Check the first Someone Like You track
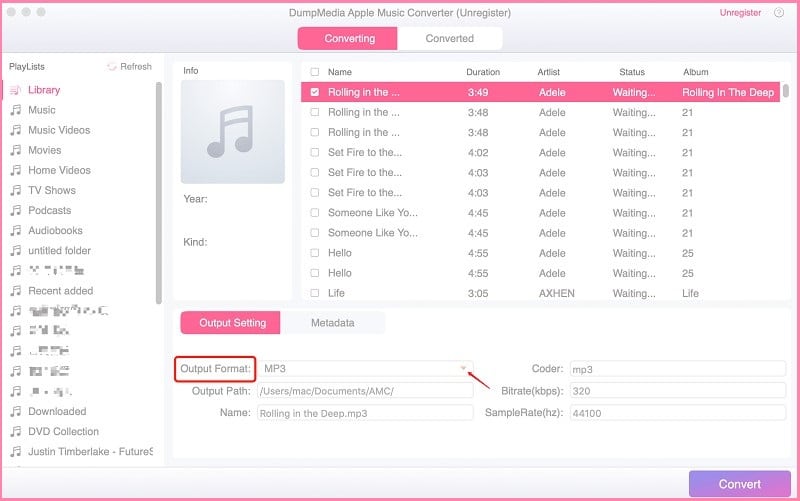This screenshot has width=800, height=501. coord(315,213)
